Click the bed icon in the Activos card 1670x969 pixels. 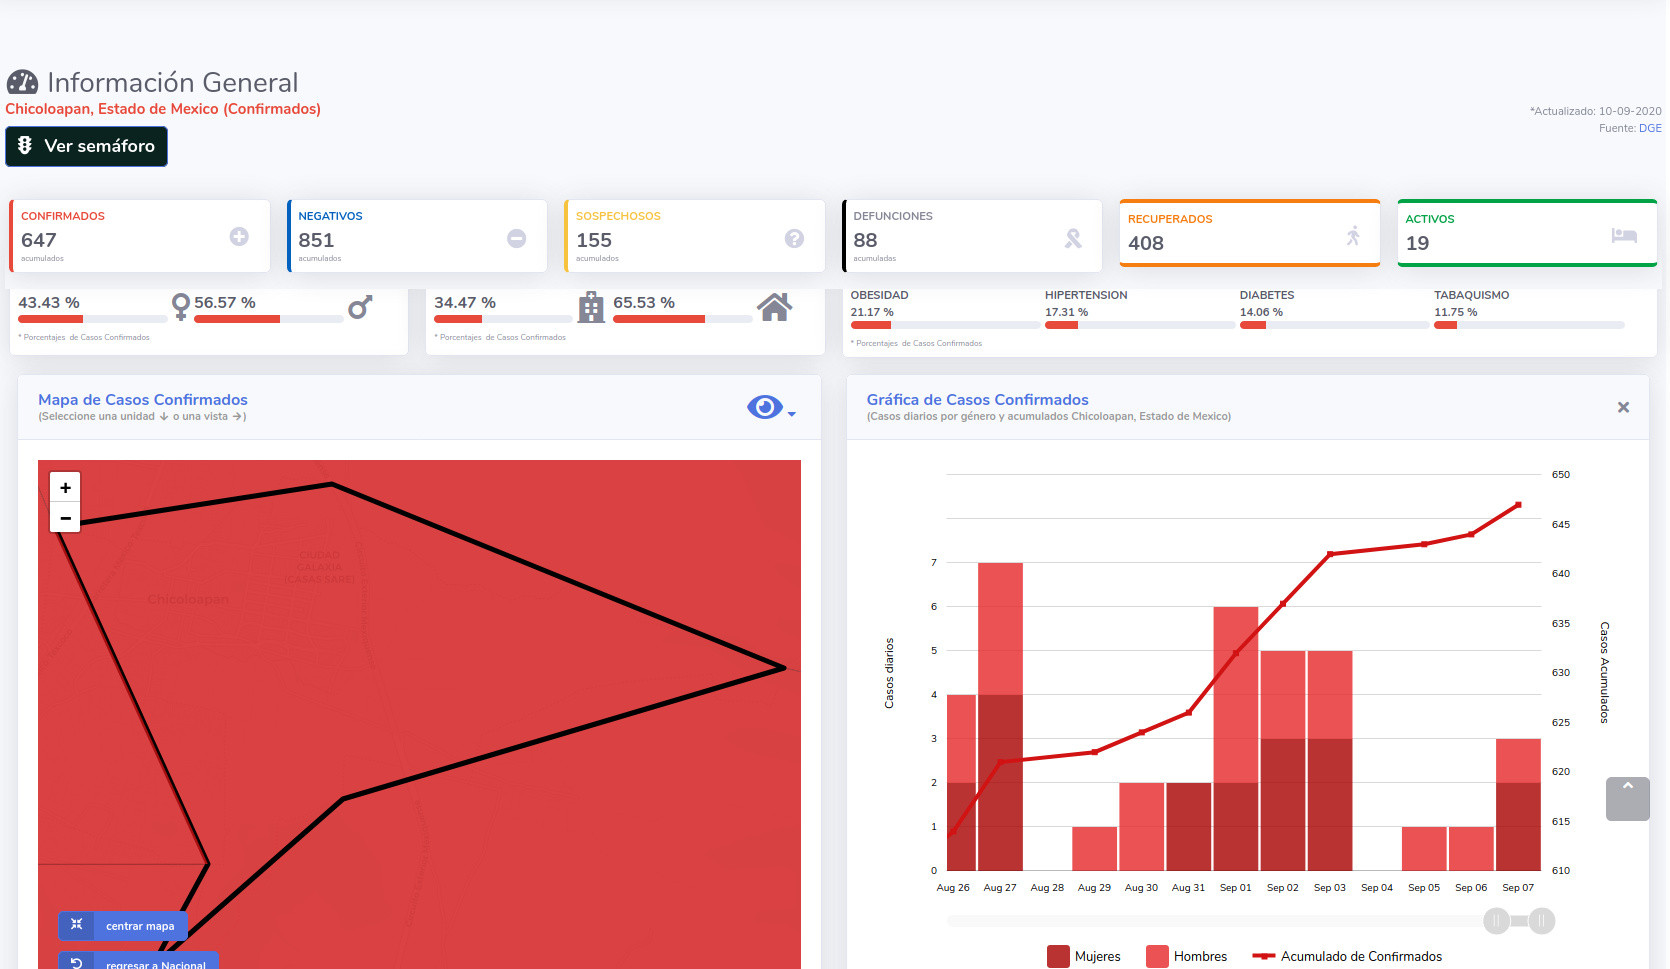(x=1624, y=236)
